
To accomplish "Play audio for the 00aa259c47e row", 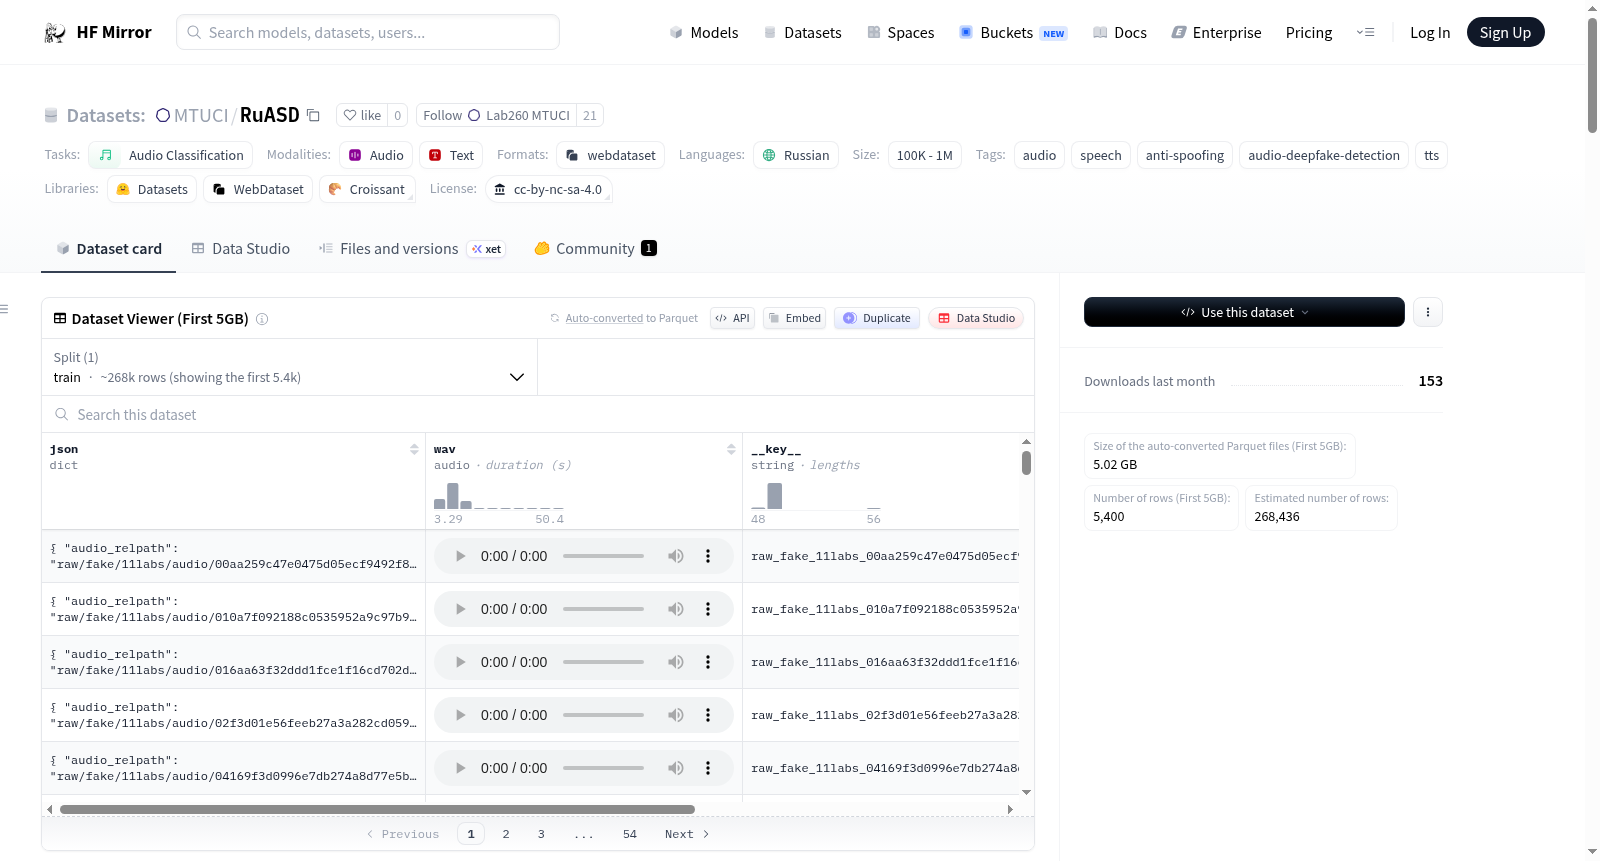I will coord(460,556).
